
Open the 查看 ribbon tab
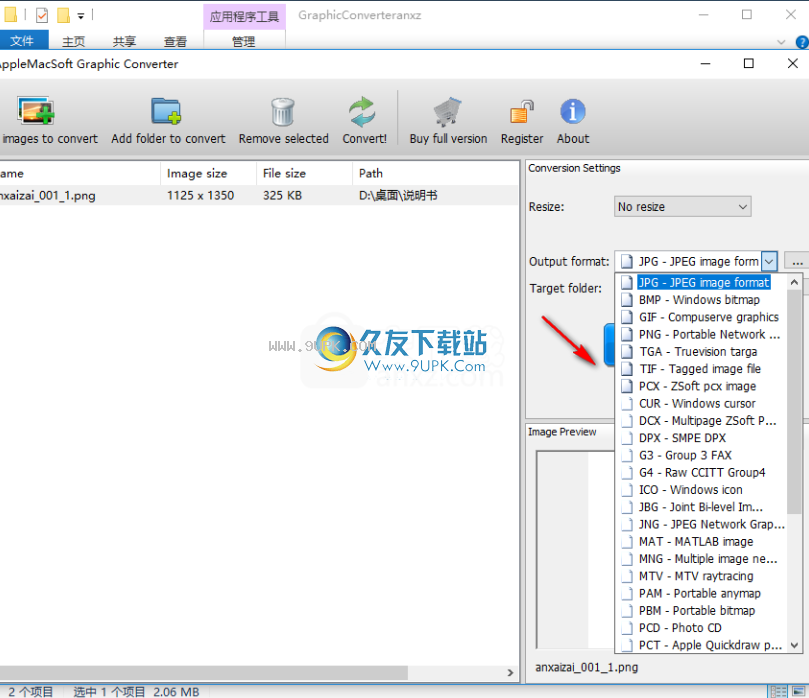coord(175,41)
